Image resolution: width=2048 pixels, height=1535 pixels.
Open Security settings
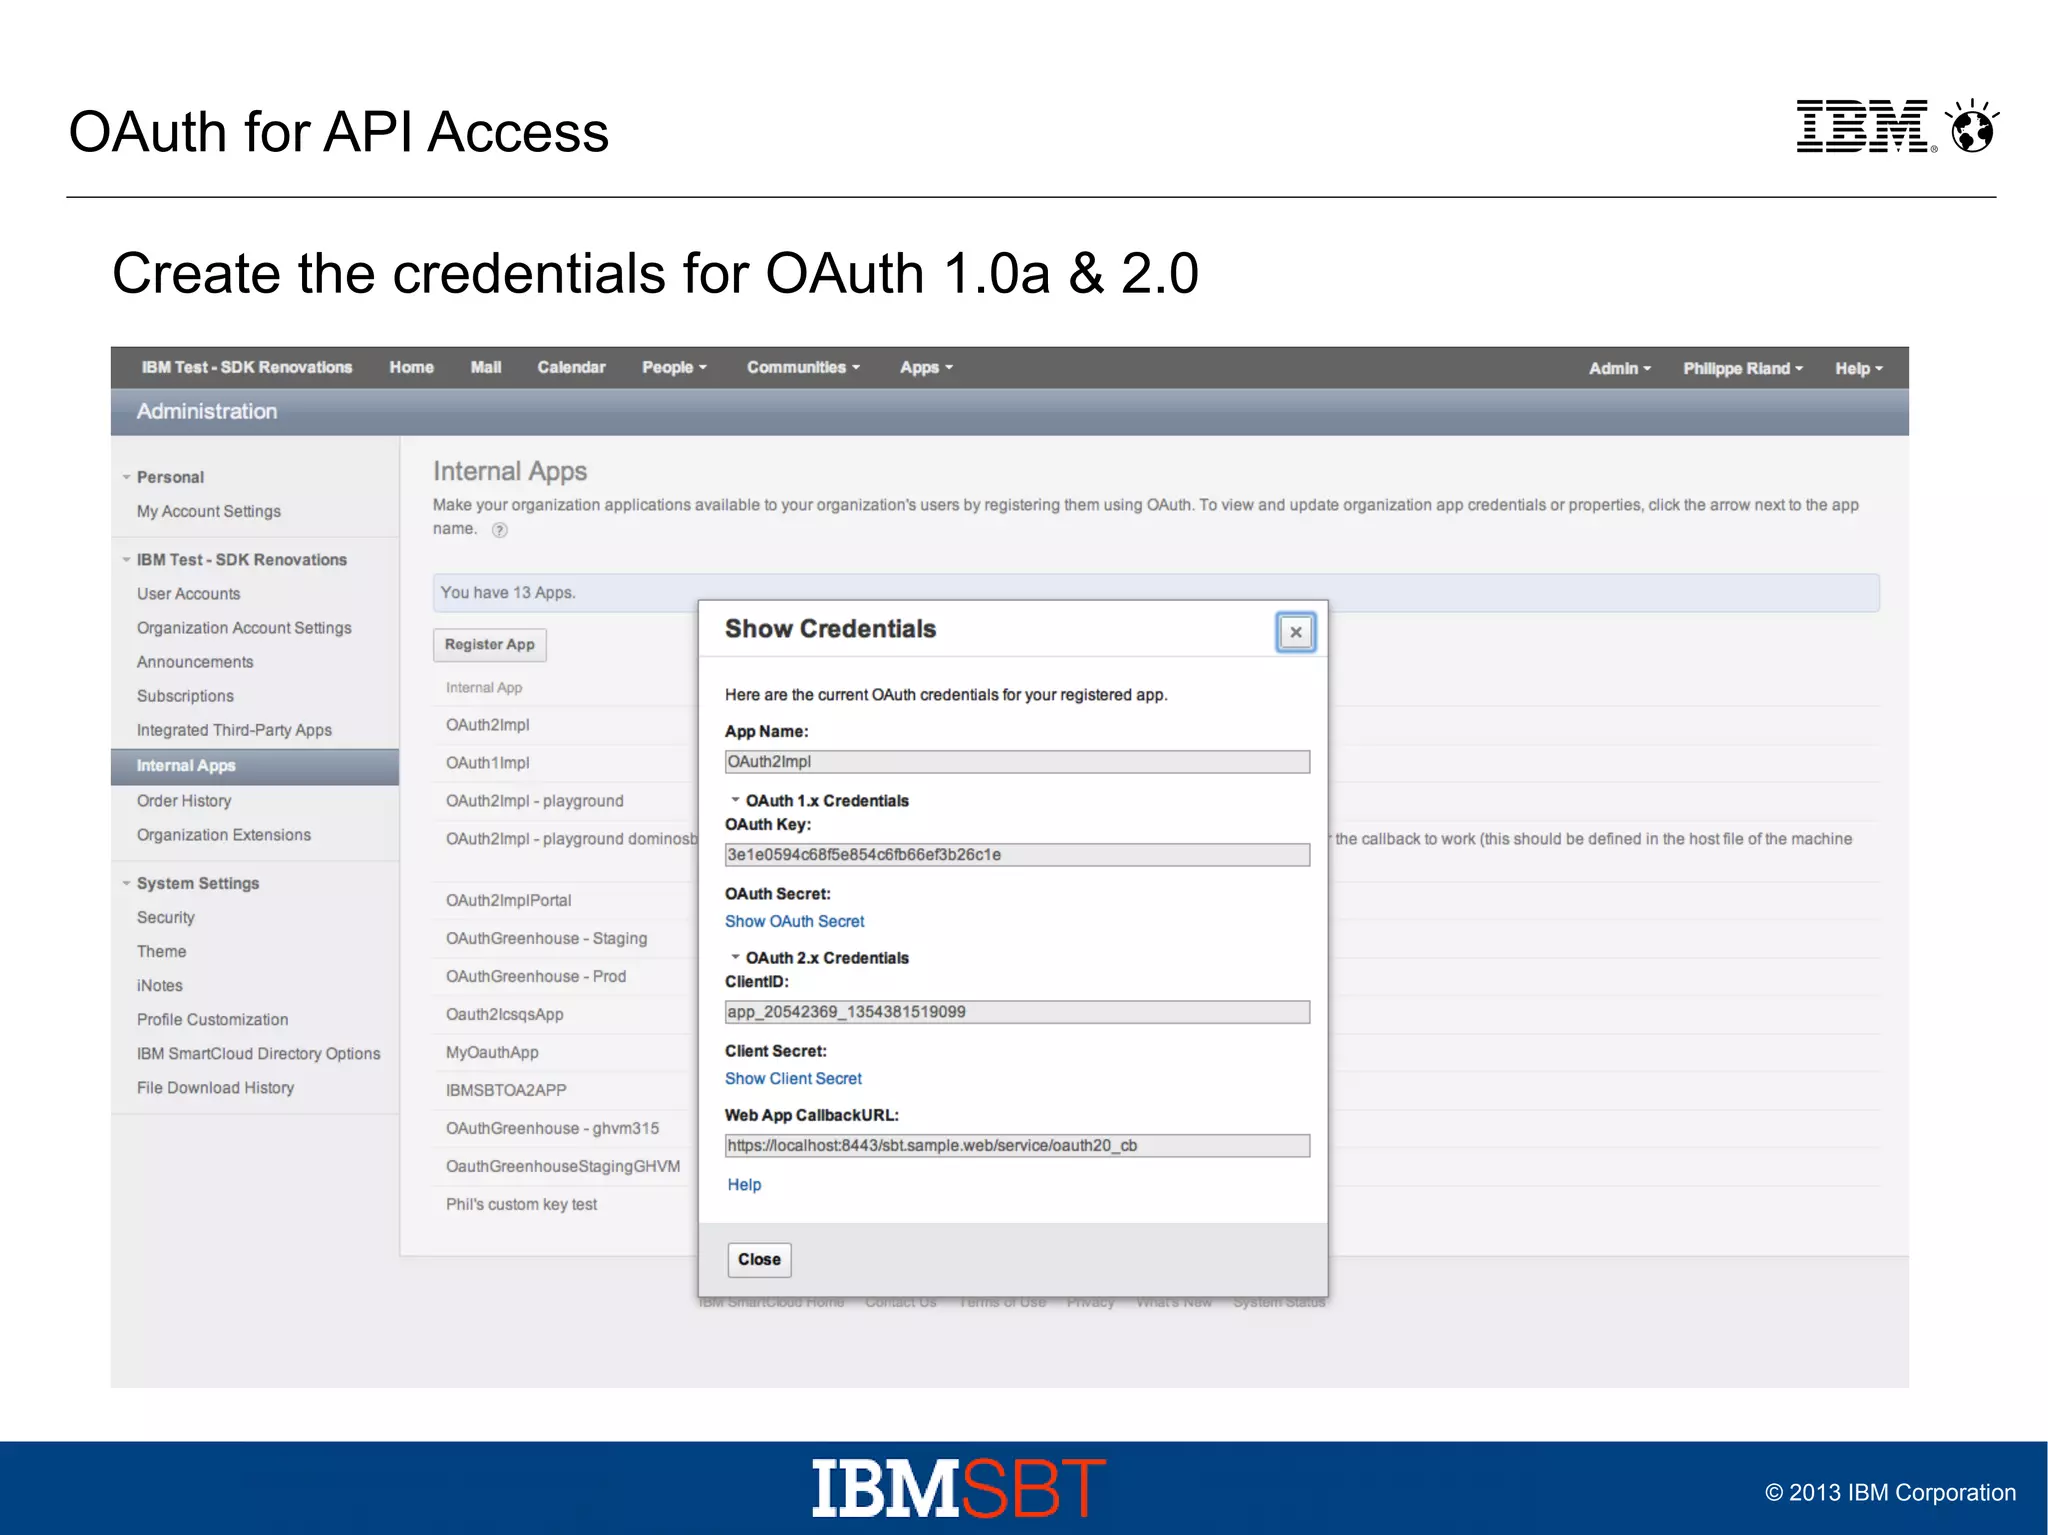pos(166,917)
